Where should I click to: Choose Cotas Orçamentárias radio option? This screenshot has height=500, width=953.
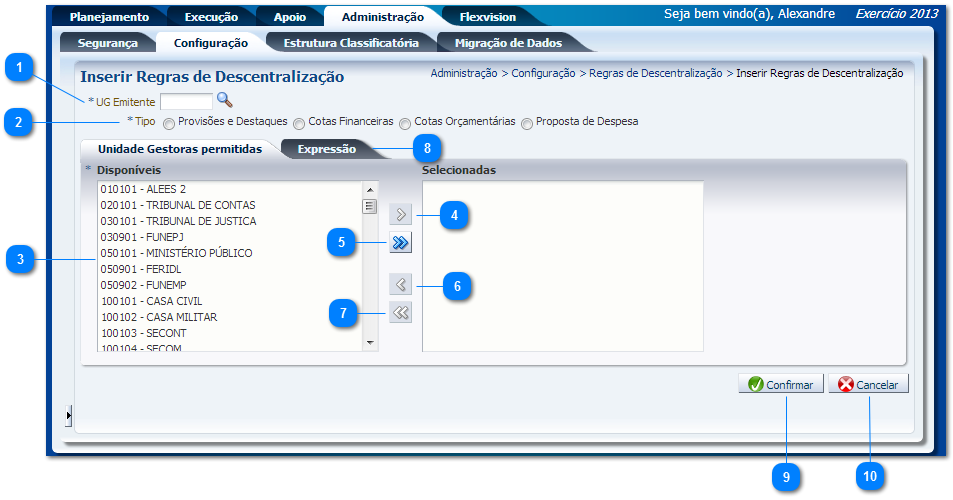(x=405, y=123)
